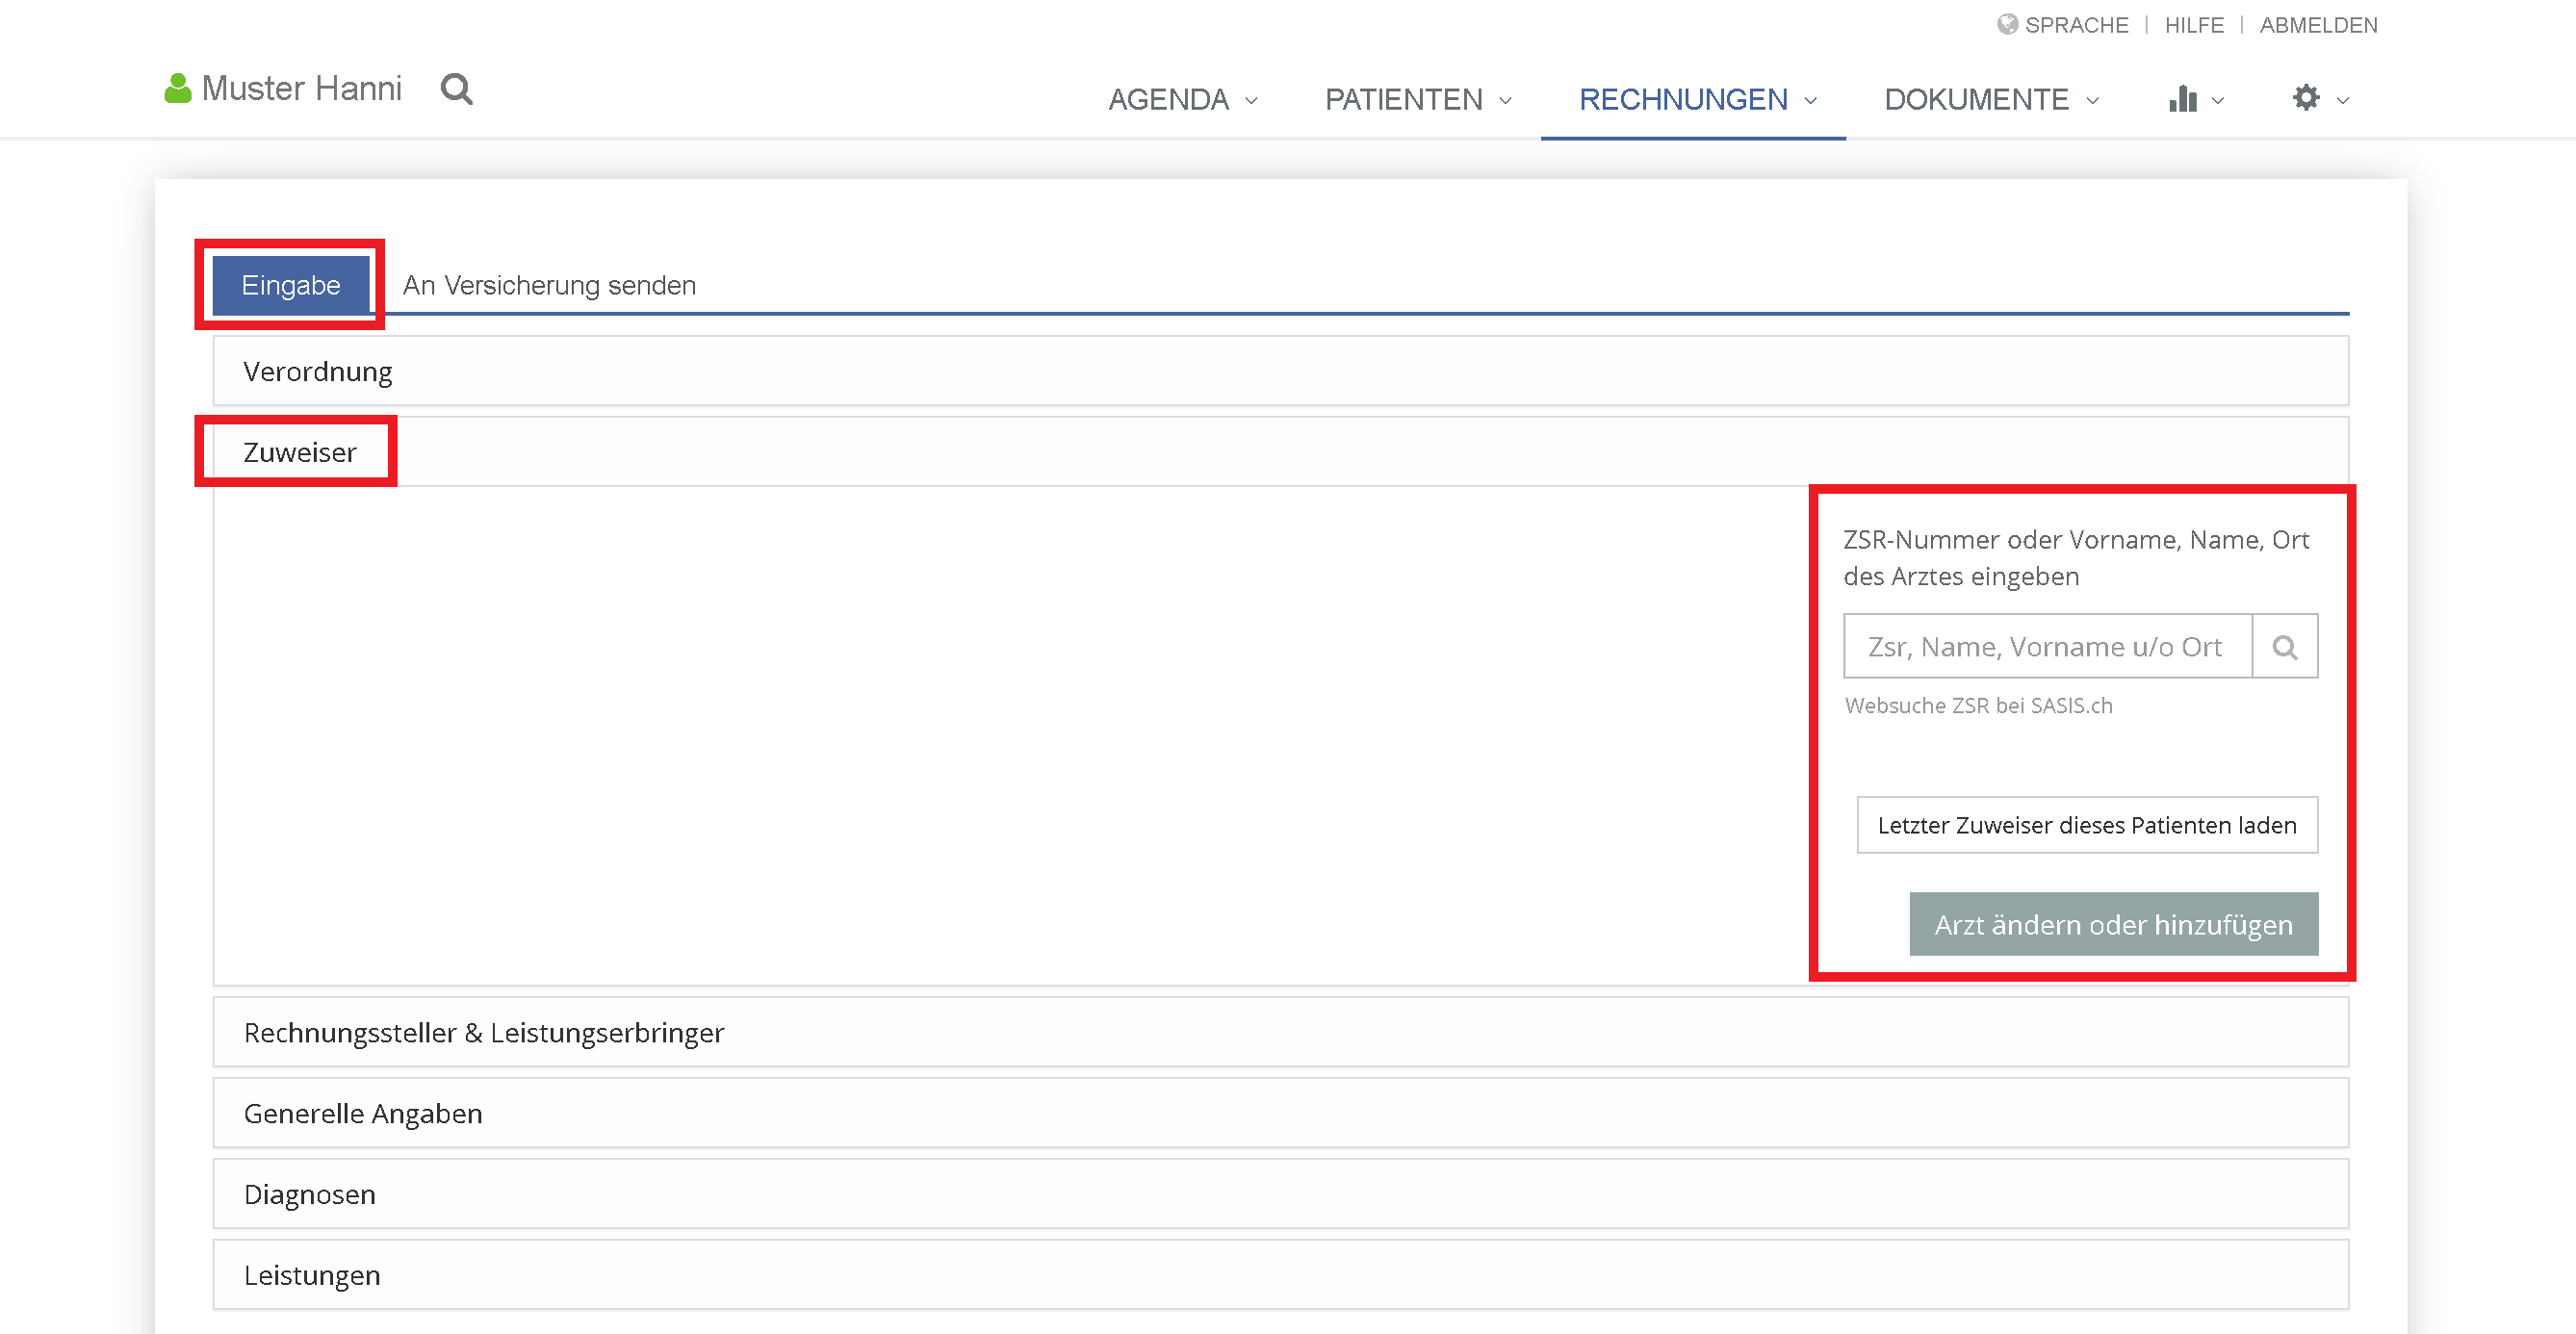Click the ZSR search magnifier button
This screenshot has height=1334, width=2576.
coord(2285,646)
